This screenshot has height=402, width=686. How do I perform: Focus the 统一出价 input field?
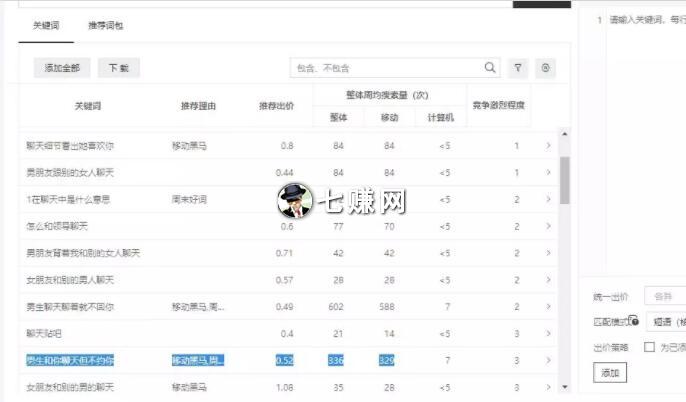coord(665,296)
